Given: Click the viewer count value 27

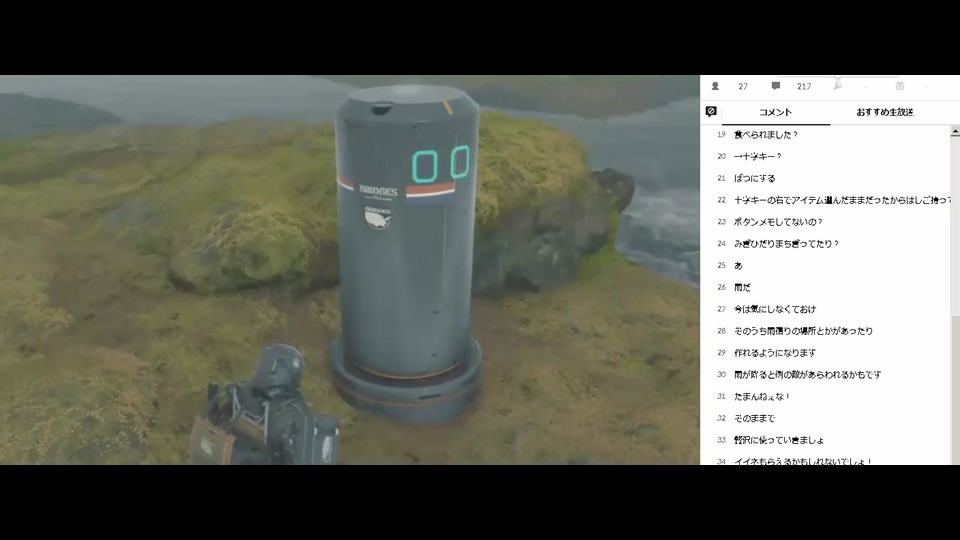Looking at the screenshot, I should click(743, 87).
